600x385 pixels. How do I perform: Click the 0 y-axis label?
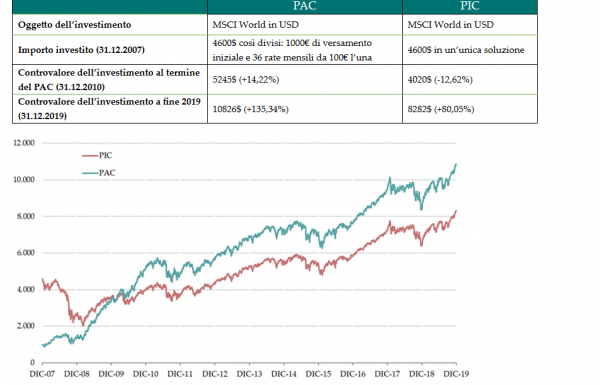(32, 362)
